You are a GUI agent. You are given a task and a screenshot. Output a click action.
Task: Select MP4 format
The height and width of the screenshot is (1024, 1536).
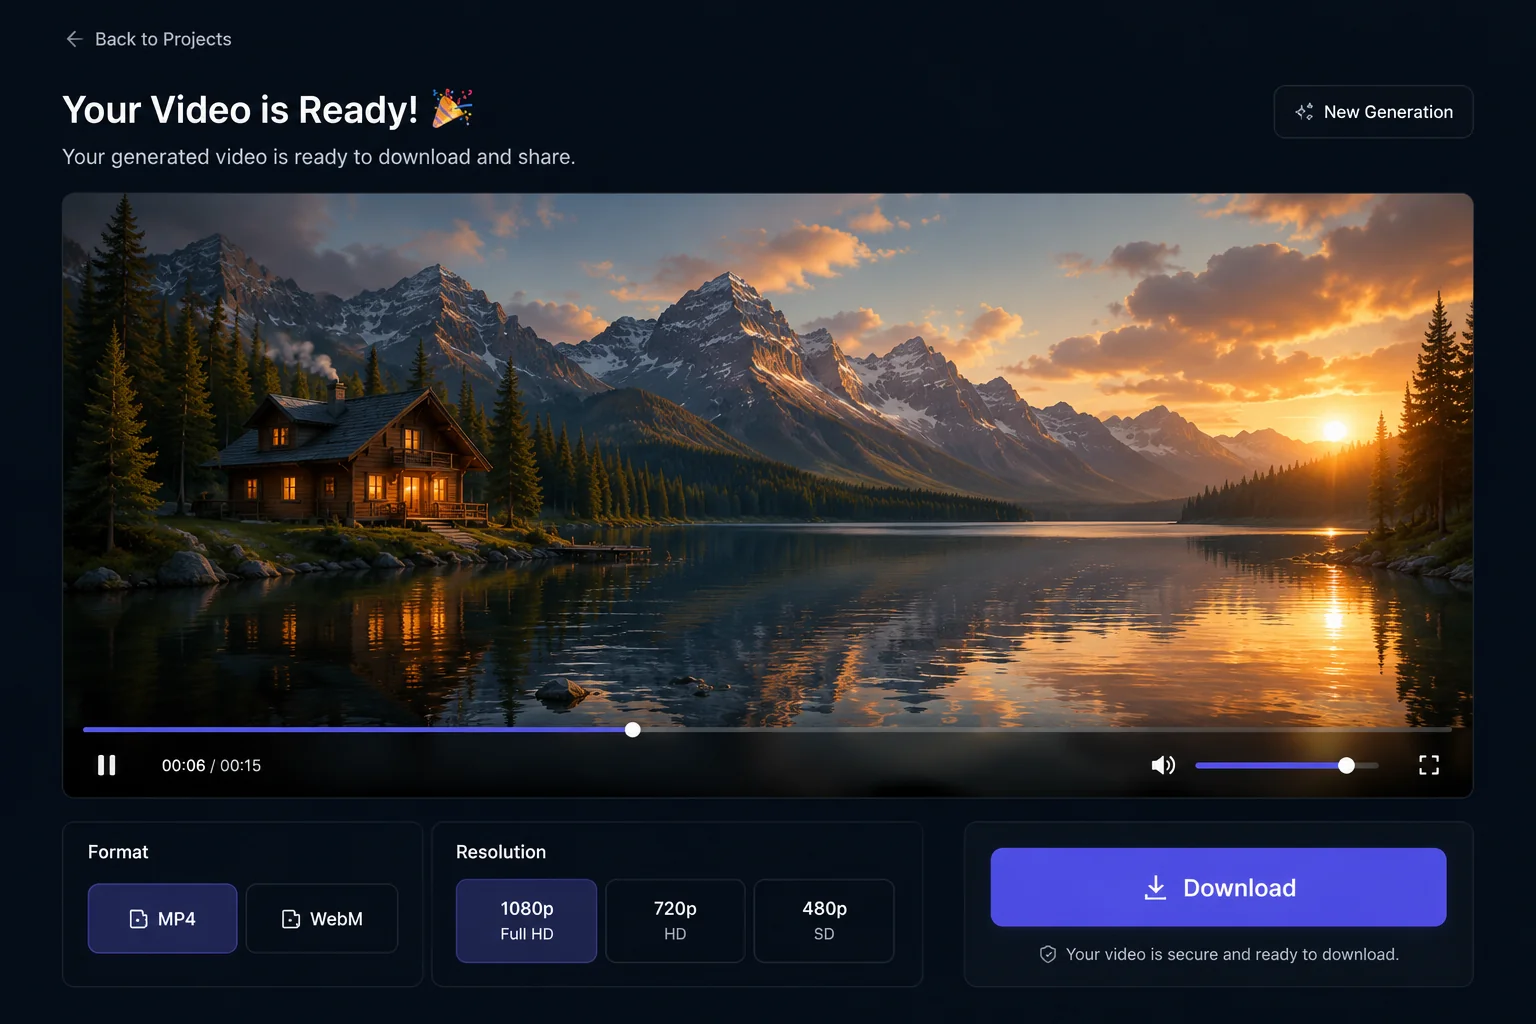coord(163,918)
